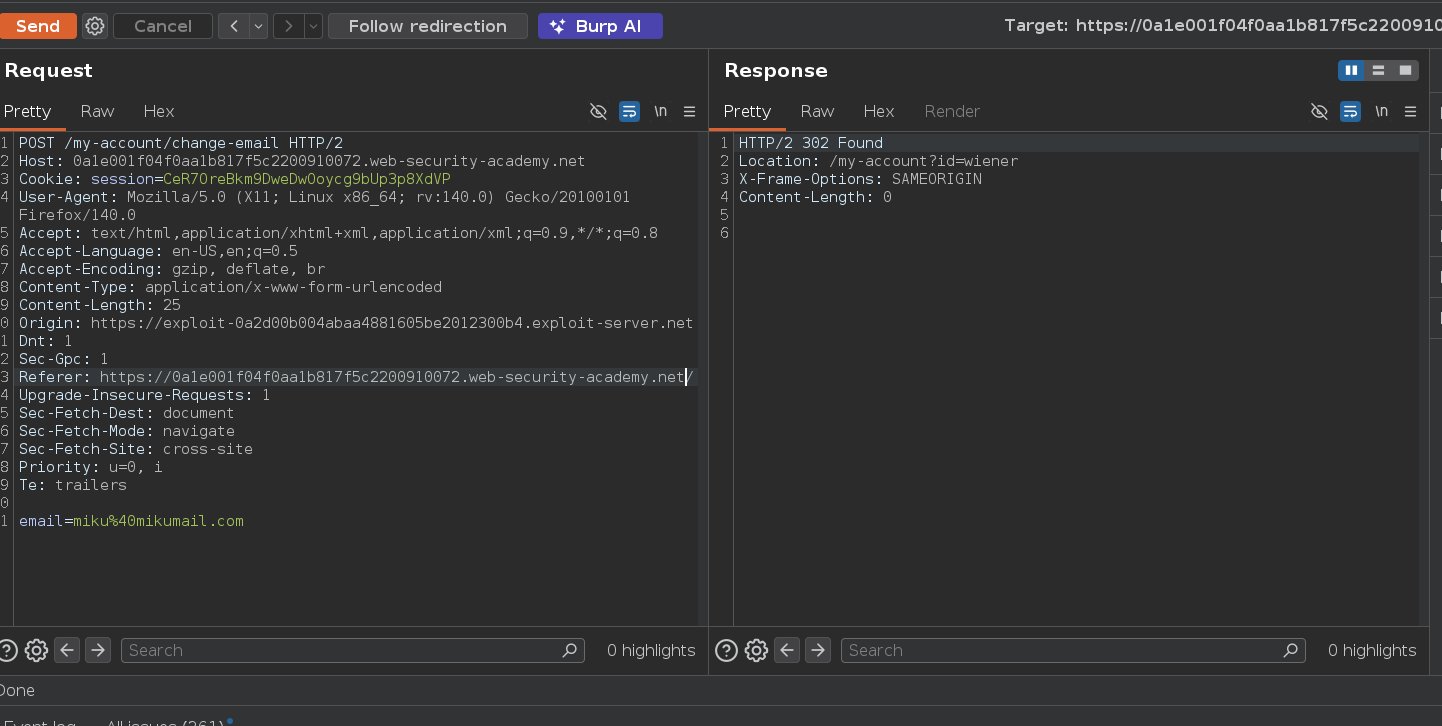
Task: Click the Follow redirection button
Action: (x=428, y=26)
